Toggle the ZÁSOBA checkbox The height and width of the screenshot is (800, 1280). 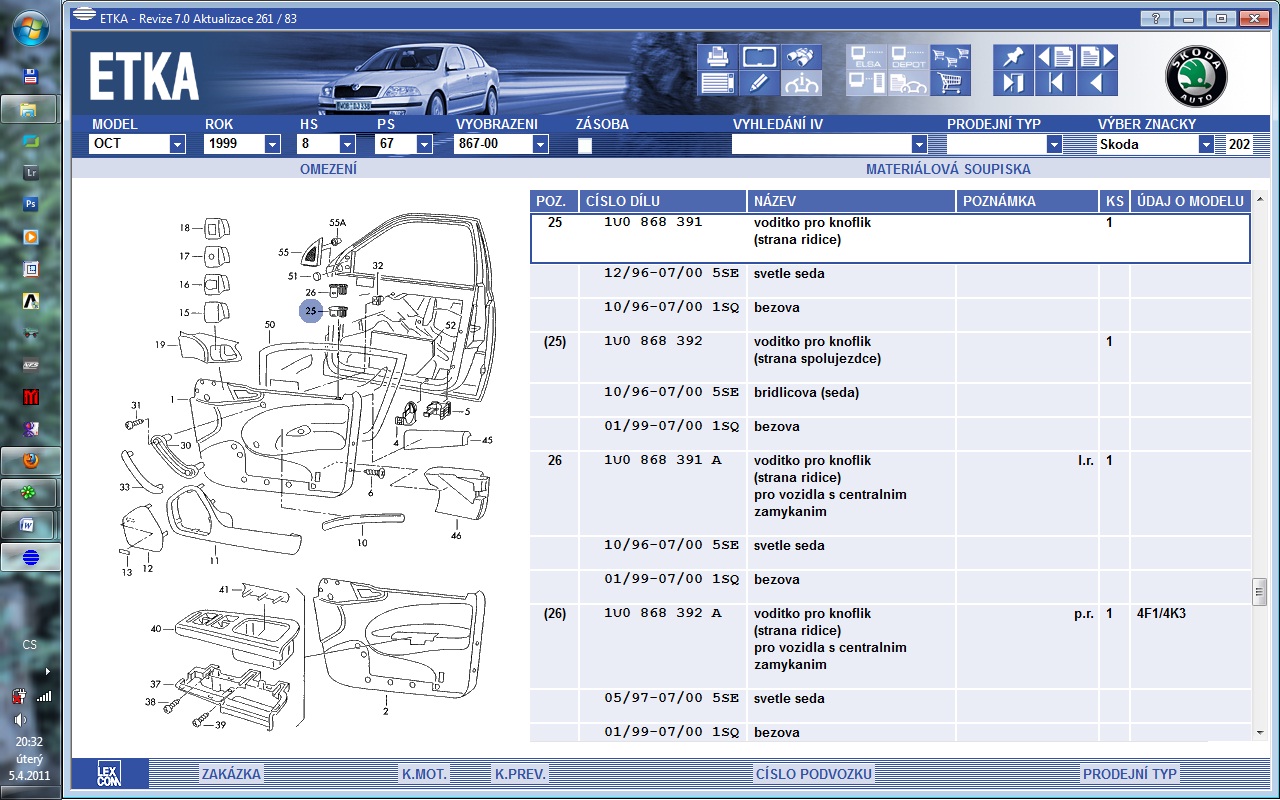pos(585,145)
